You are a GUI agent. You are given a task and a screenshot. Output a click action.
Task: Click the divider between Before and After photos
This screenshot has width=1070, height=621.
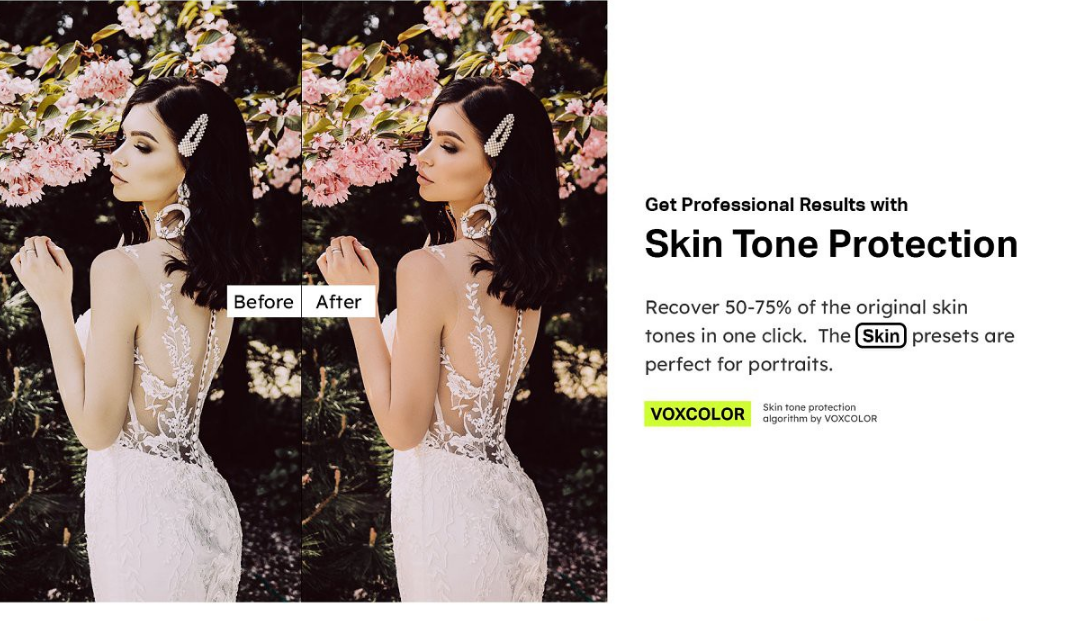[302, 301]
